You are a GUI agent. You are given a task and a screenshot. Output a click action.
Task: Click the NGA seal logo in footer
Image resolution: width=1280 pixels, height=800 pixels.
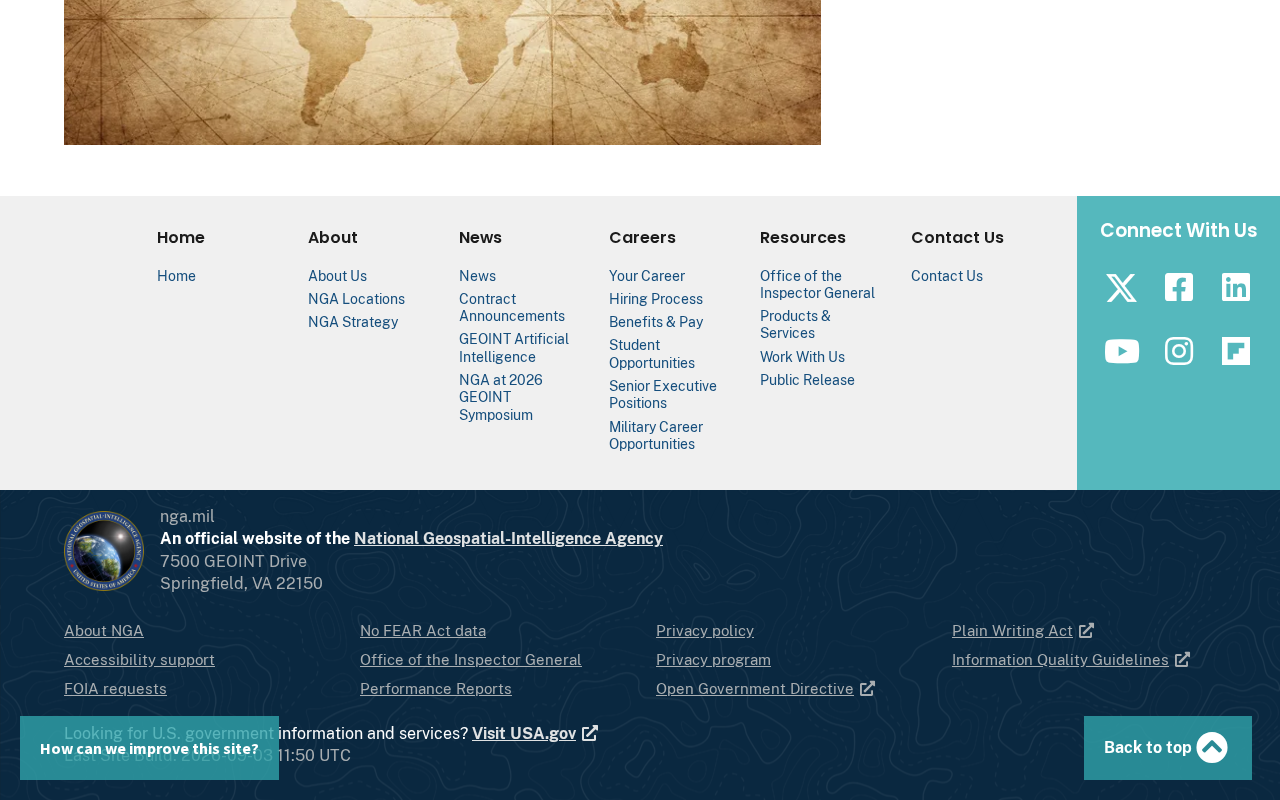point(104,551)
